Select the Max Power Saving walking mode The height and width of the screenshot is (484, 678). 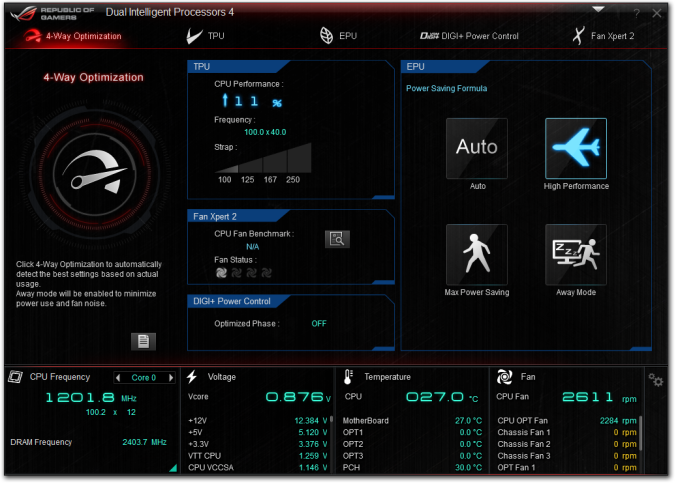(477, 254)
